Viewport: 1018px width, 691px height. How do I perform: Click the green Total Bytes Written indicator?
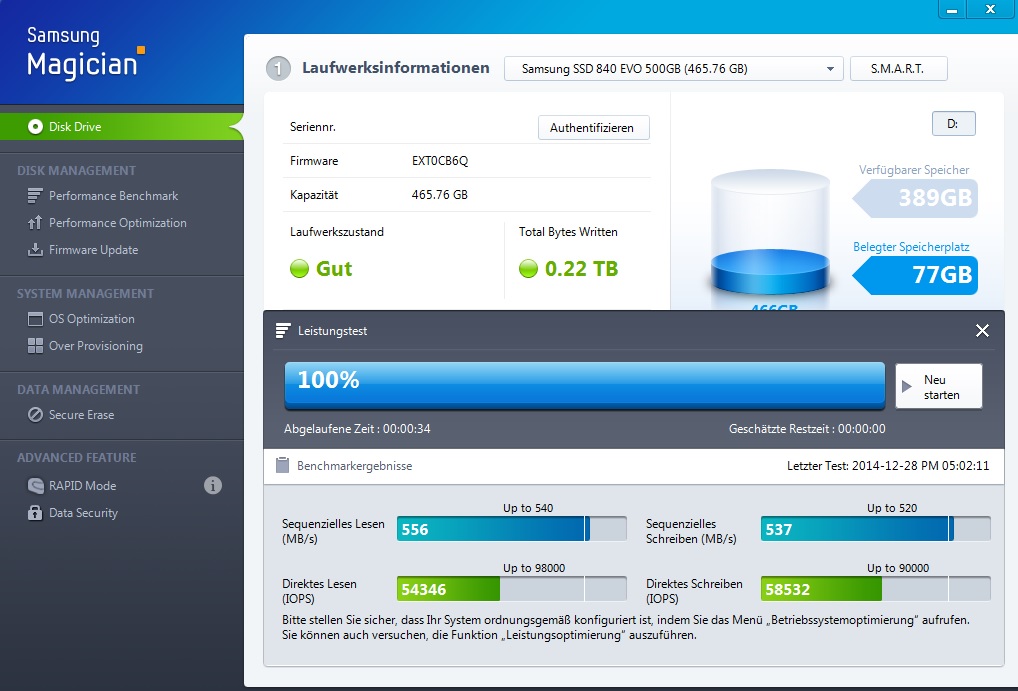pyautogui.click(x=528, y=269)
